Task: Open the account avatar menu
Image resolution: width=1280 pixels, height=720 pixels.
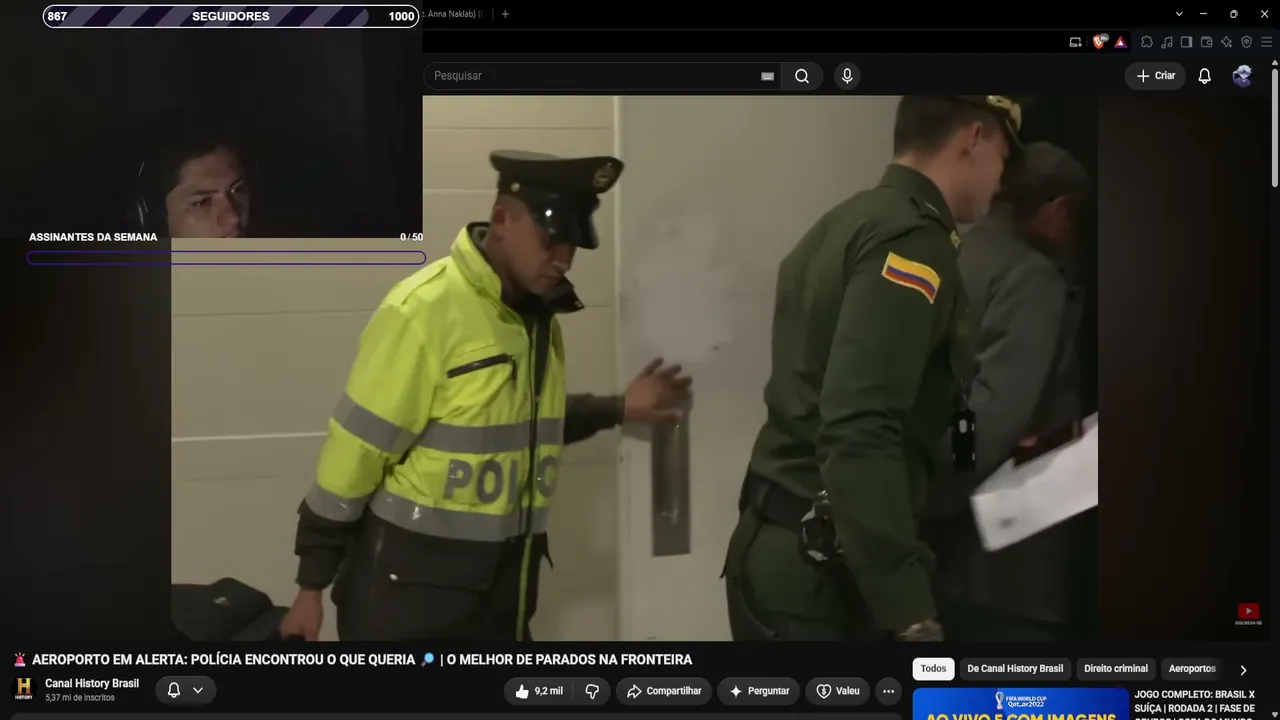Action: coord(1242,76)
